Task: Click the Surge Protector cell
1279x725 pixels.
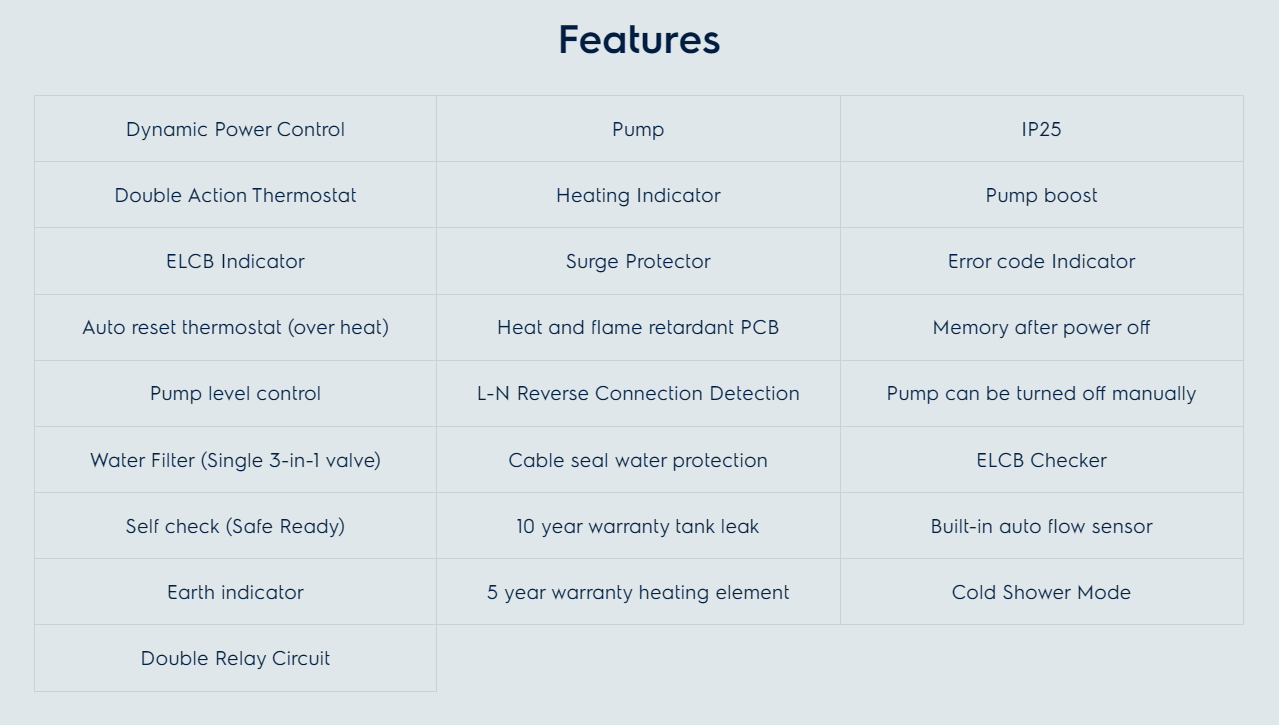Action: pos(638,262)
